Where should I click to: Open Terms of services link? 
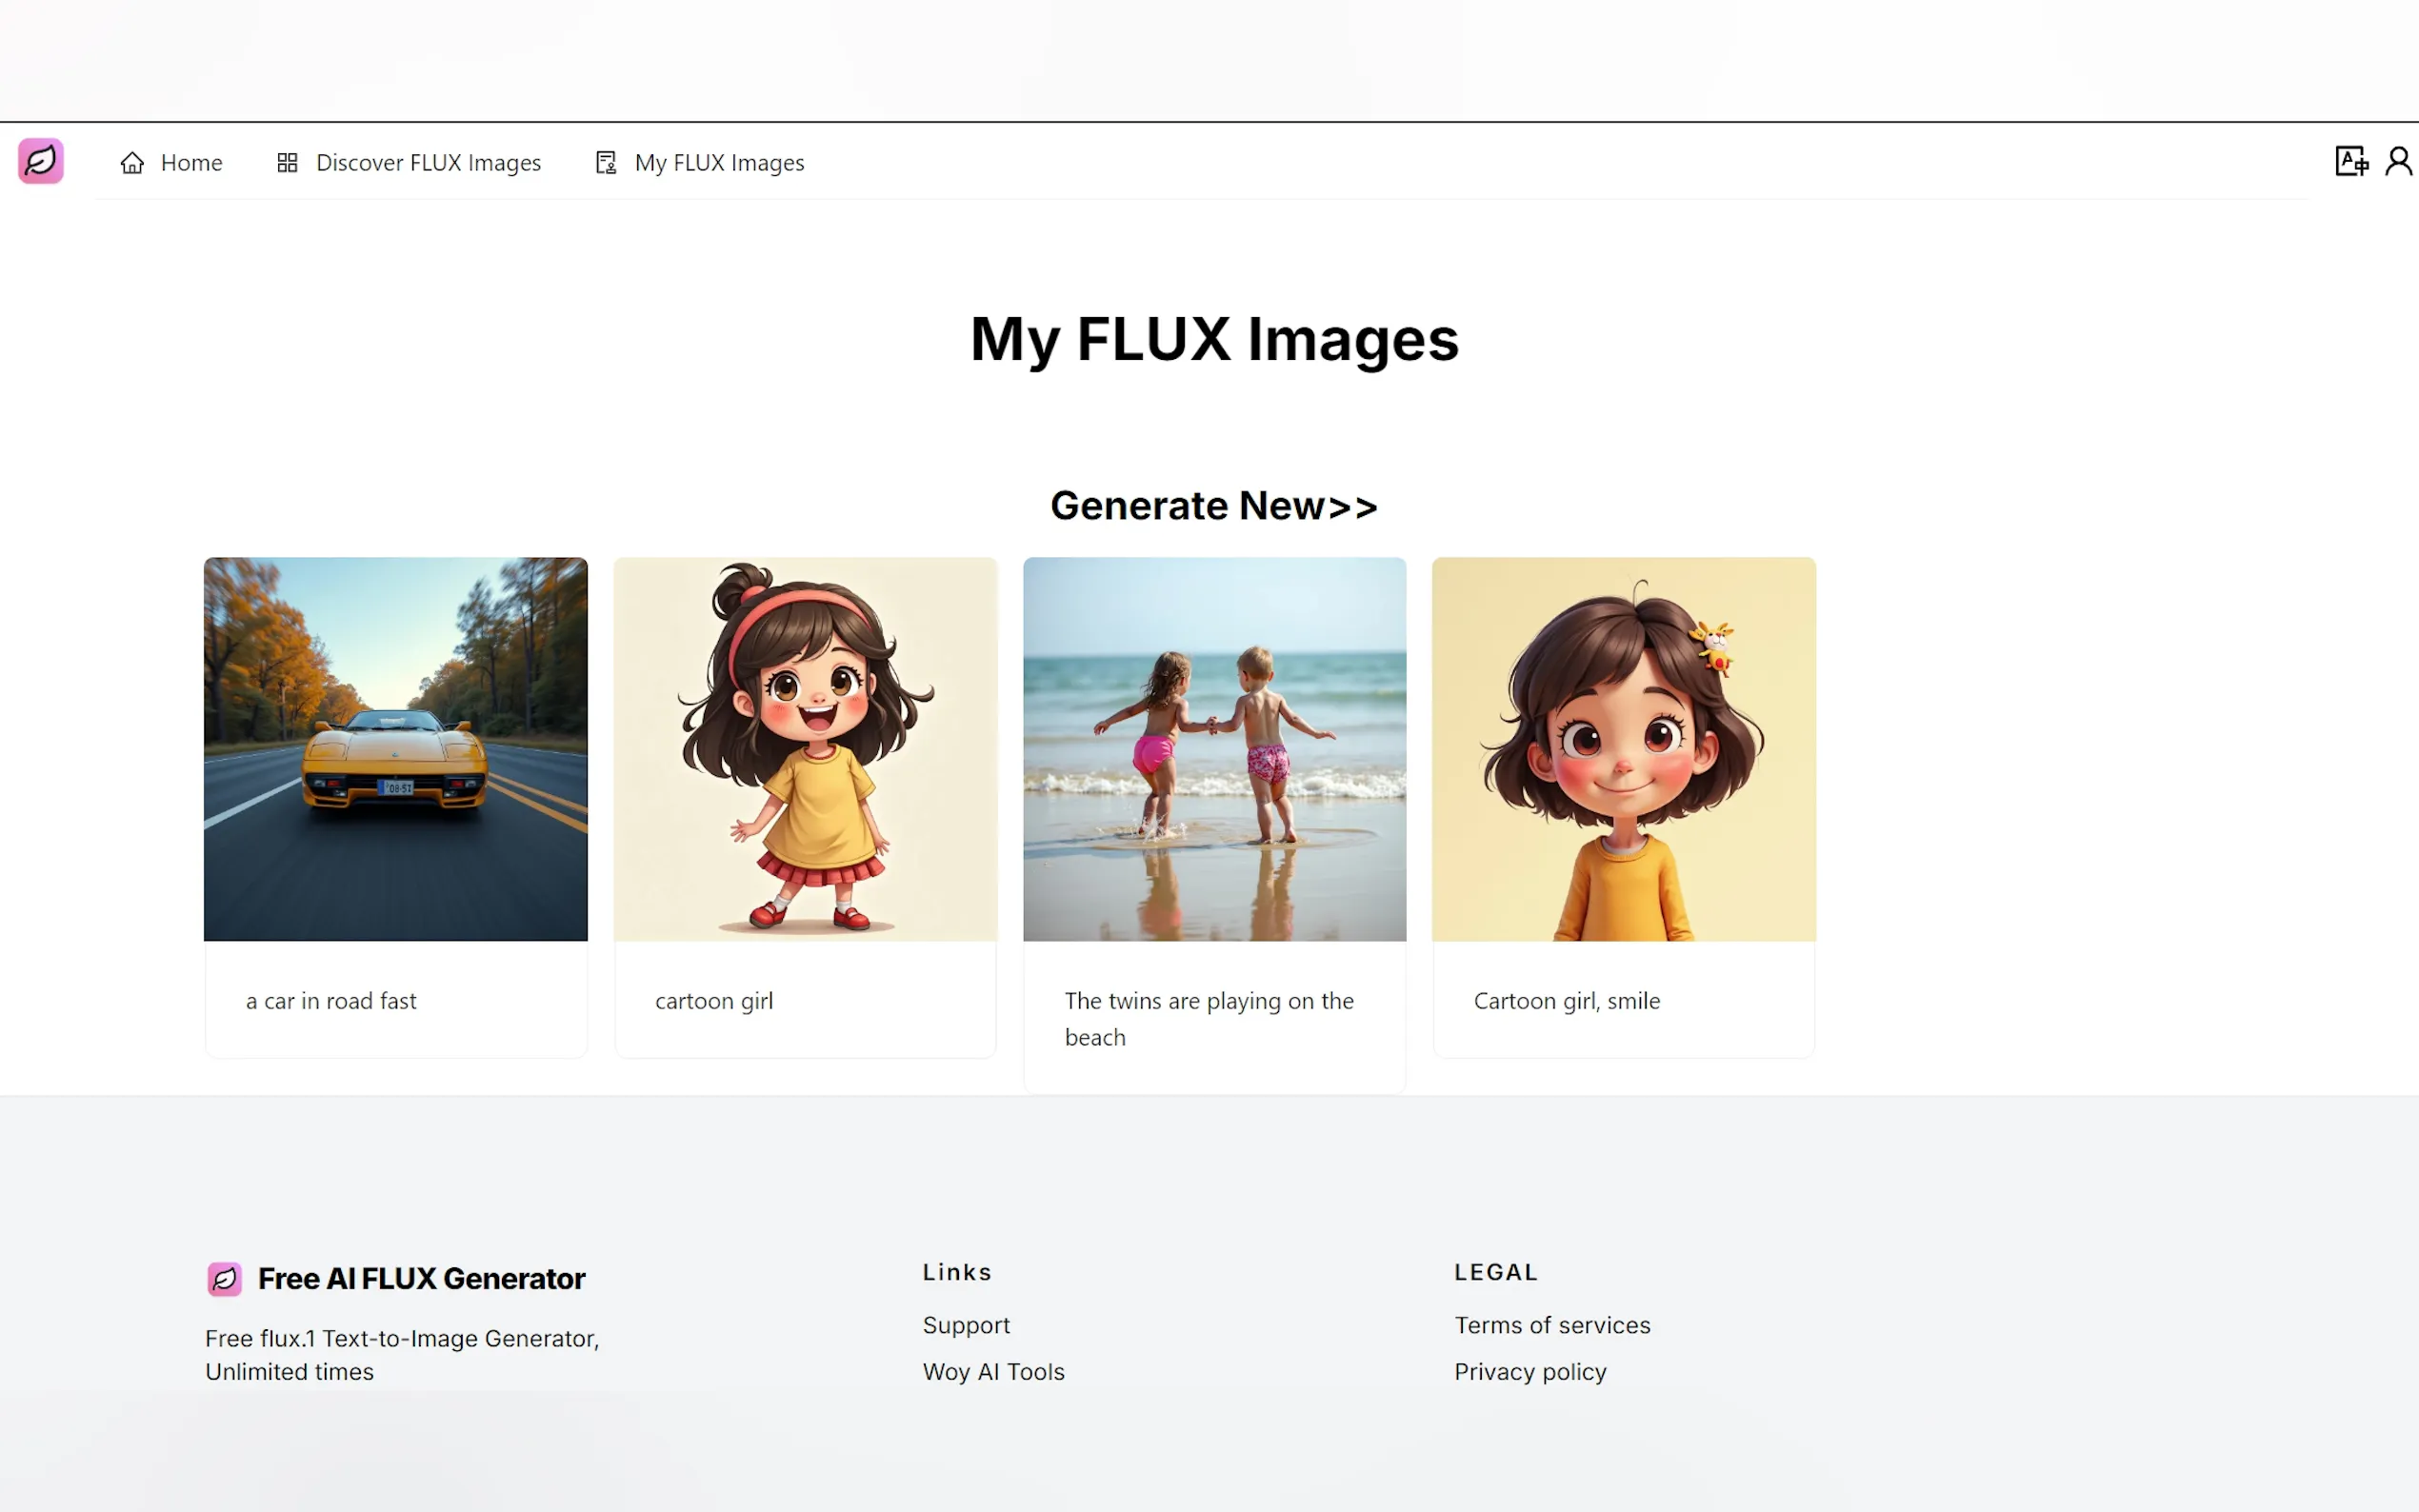tap(1552, 1325)
